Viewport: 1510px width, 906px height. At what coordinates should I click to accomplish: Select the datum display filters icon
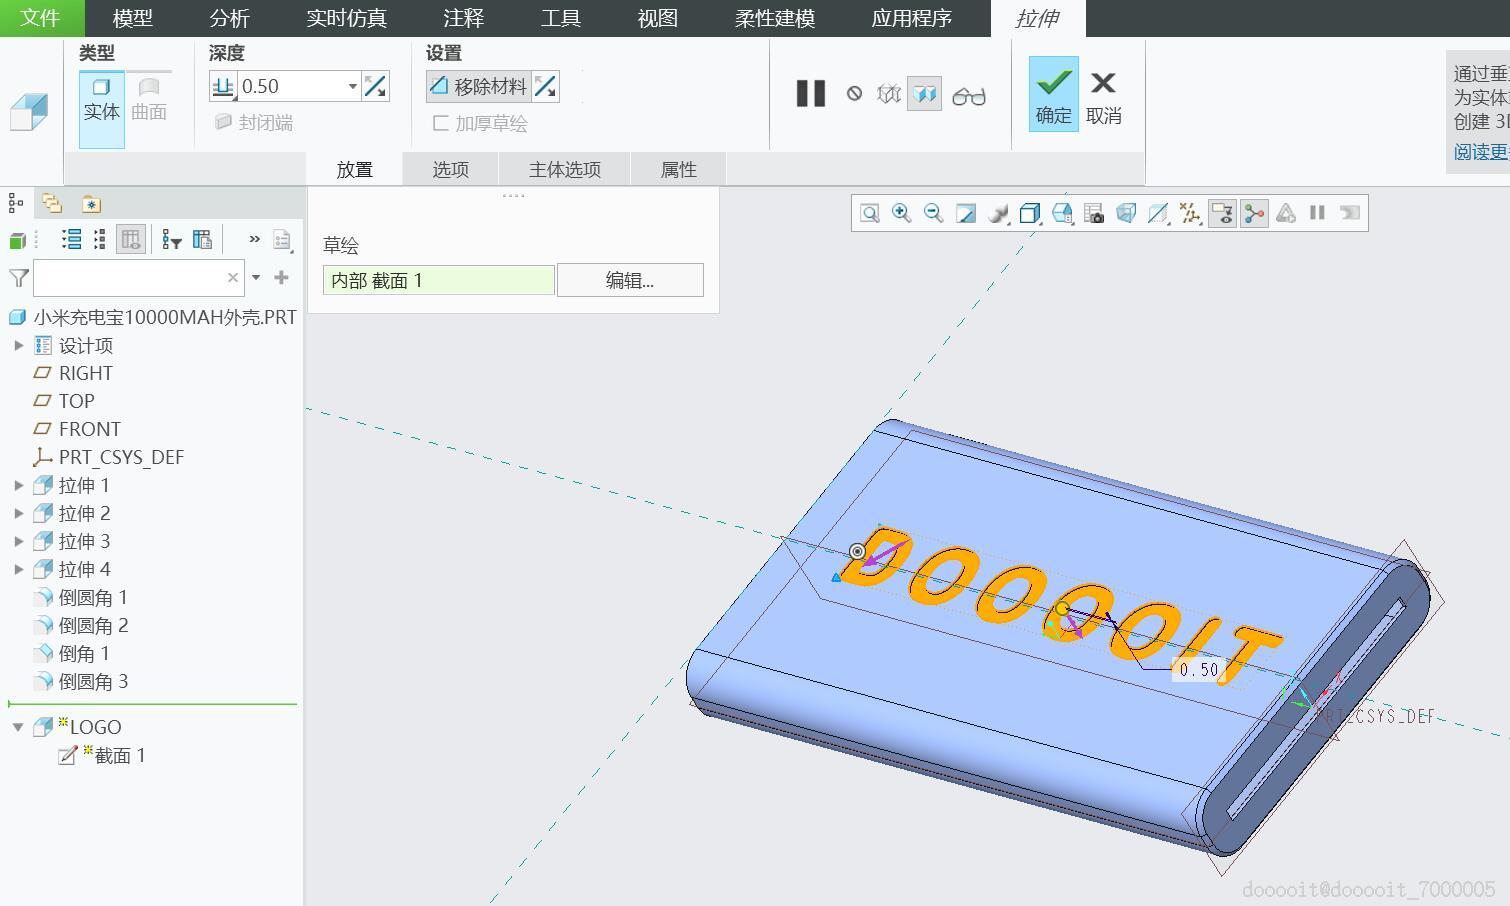coord(1188,213)
